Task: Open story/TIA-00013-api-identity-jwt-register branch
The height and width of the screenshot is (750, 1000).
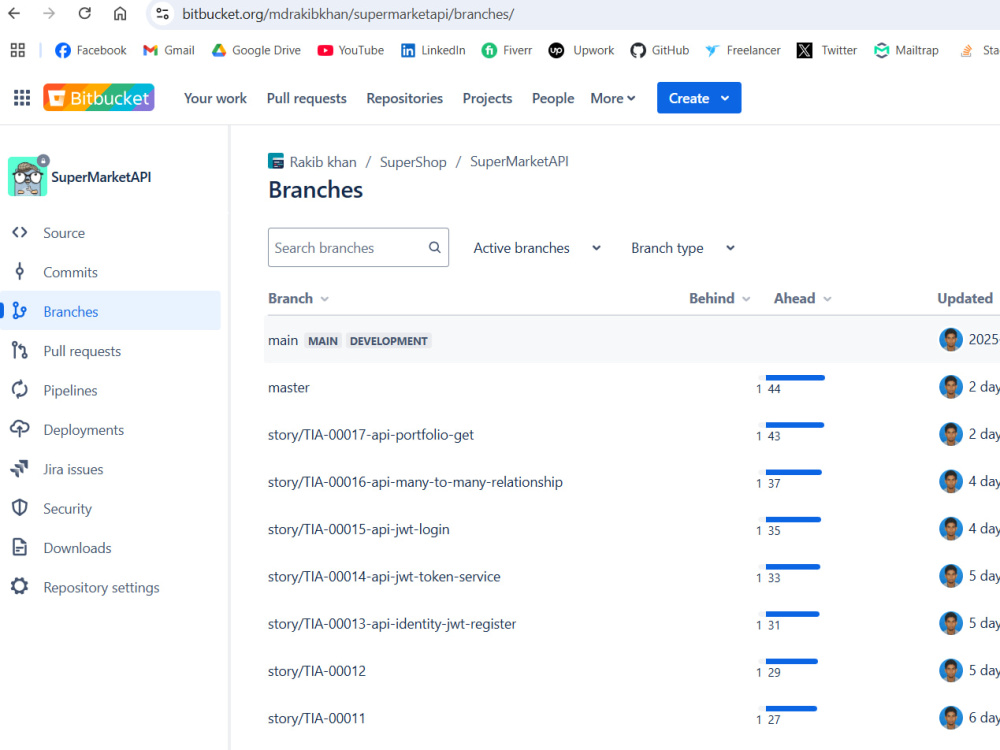Action: click(x=392, y=624)
